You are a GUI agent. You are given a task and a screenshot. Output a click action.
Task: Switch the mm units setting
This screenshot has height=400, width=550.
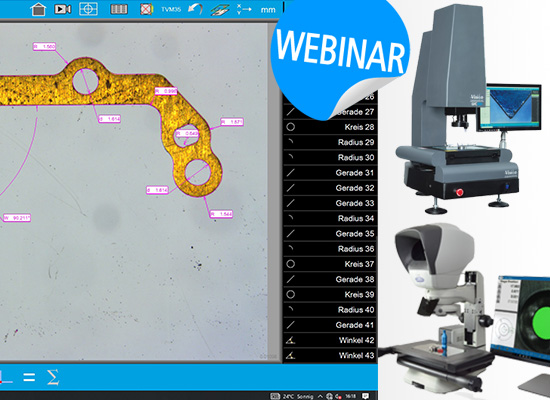[x=268, y=10]
